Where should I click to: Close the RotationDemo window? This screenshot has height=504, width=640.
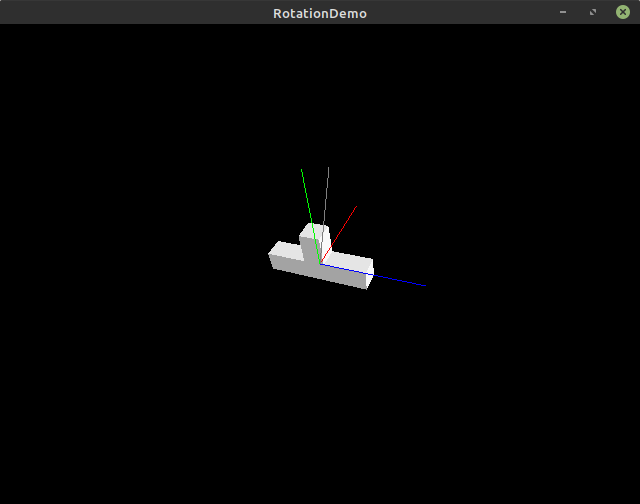coord(622,12)
